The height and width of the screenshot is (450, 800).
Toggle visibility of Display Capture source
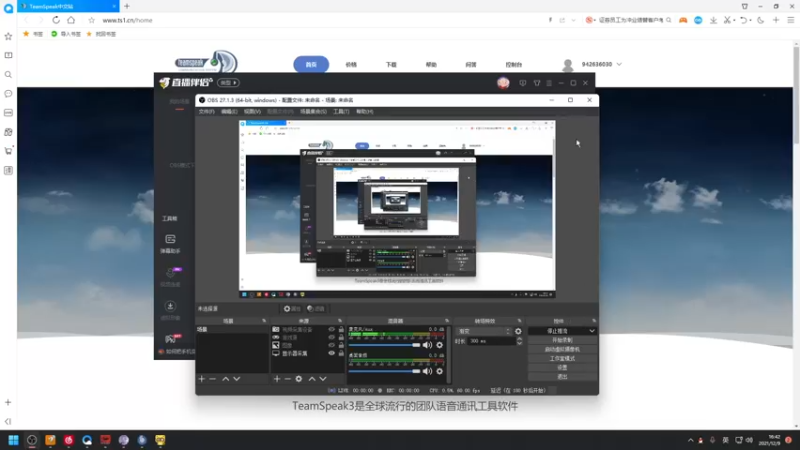[332, 353]
